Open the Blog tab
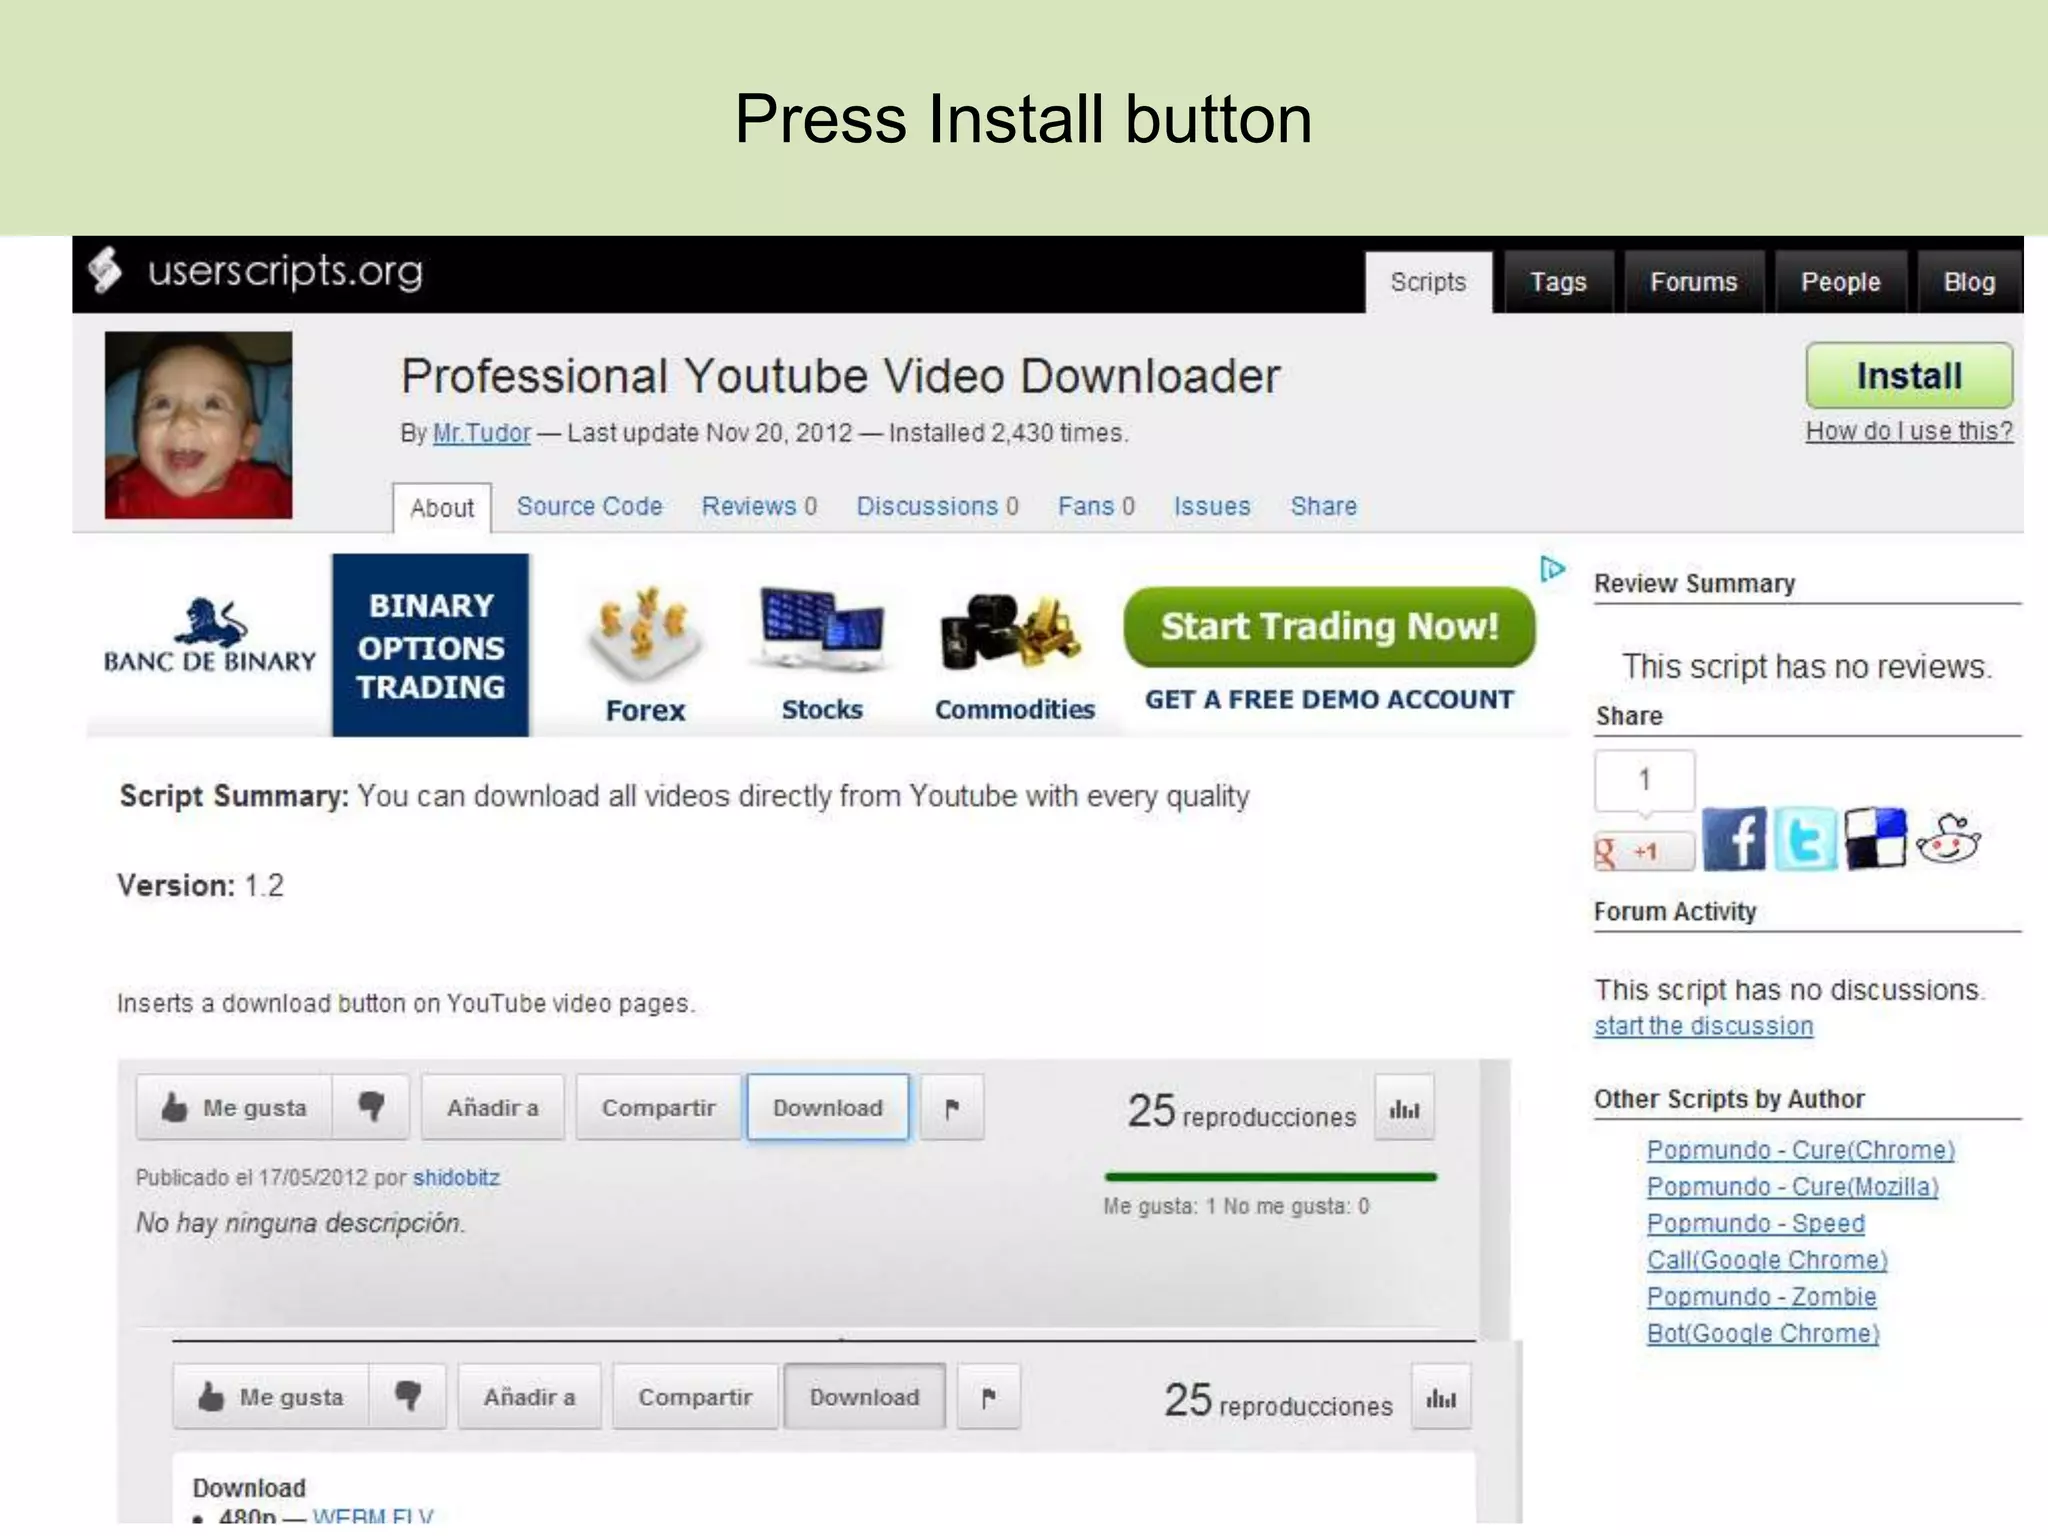 tap(1969, 283)
